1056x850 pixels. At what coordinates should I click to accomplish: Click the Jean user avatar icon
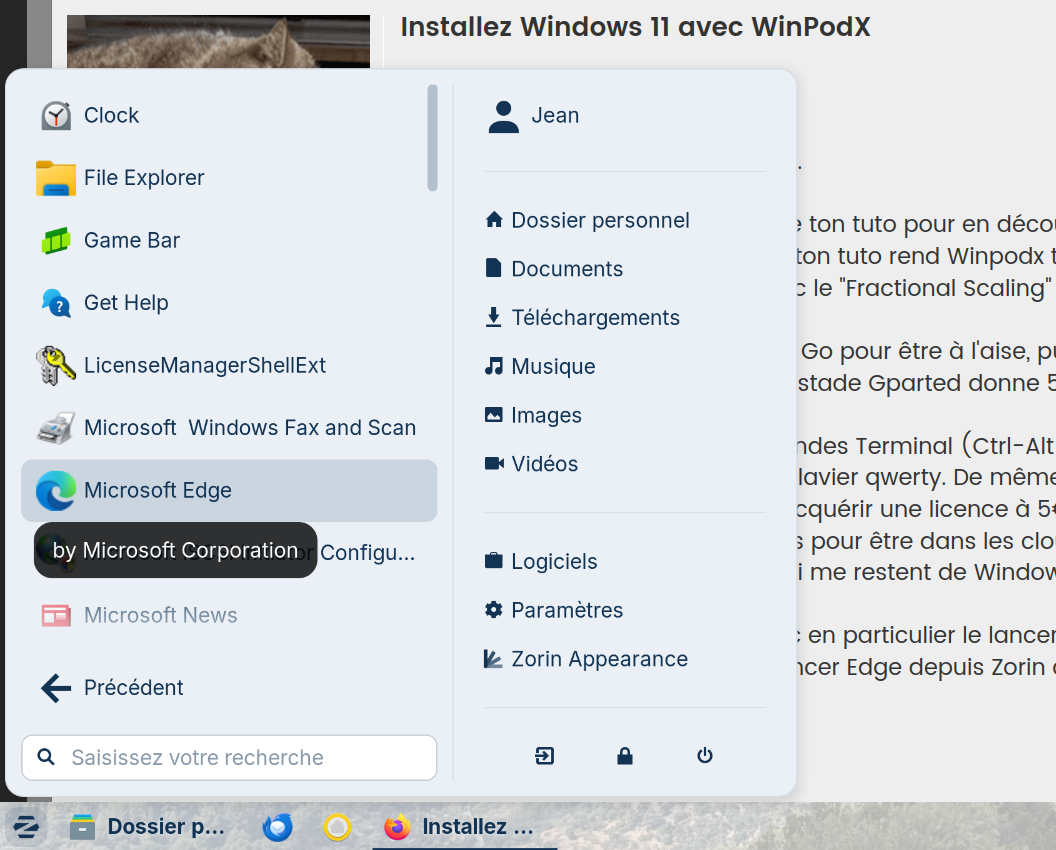pos(503,117)
